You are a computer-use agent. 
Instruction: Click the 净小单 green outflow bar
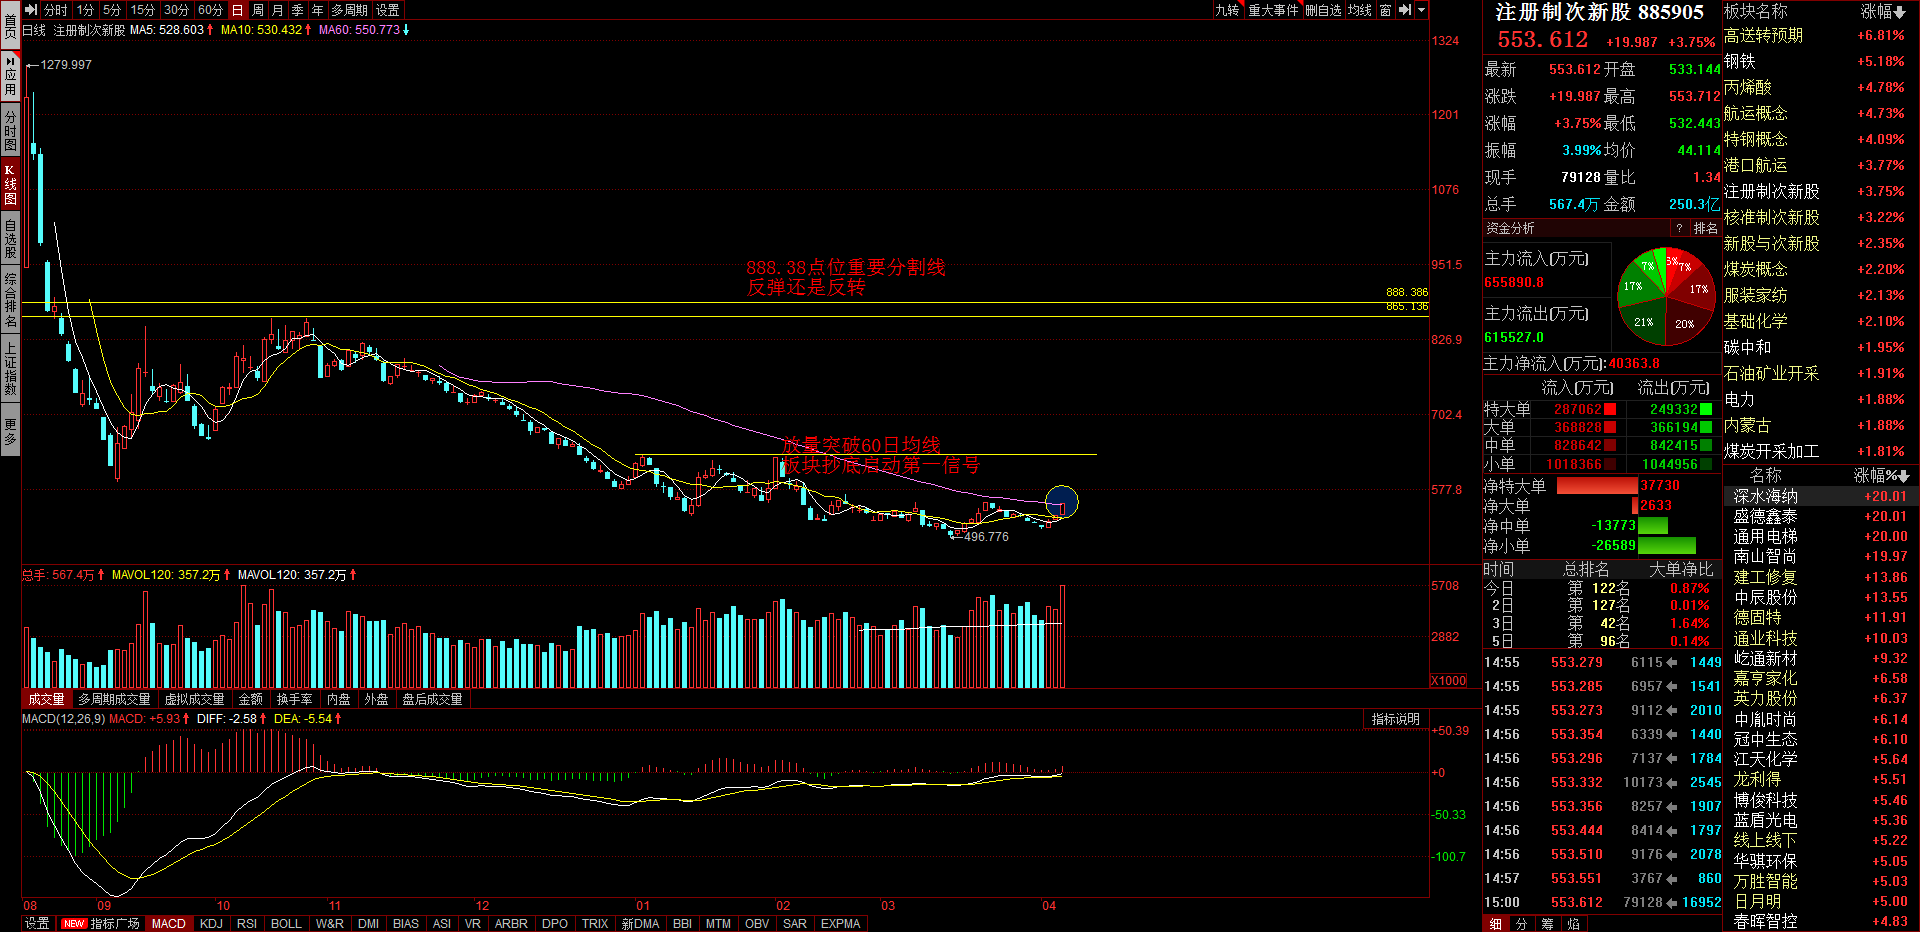click(x=1666, y=545)
